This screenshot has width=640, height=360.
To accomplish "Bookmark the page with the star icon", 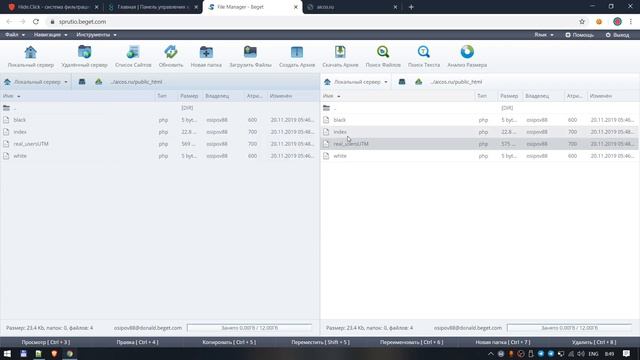I will (x=582, y=22).
